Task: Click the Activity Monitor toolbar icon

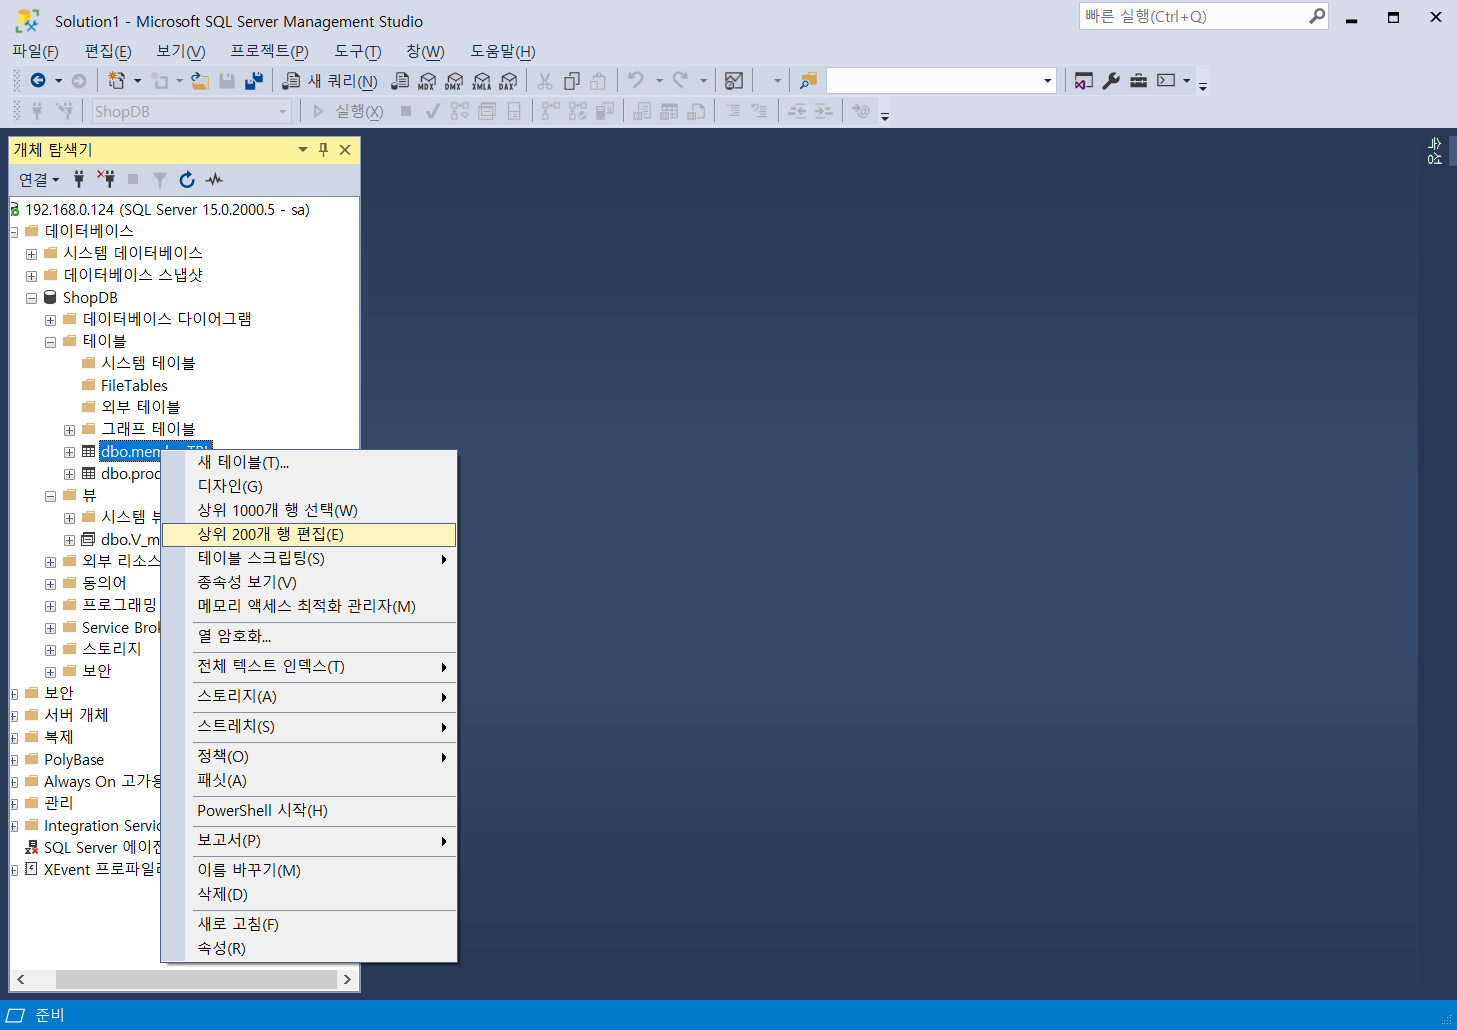Action: [734, 81]
